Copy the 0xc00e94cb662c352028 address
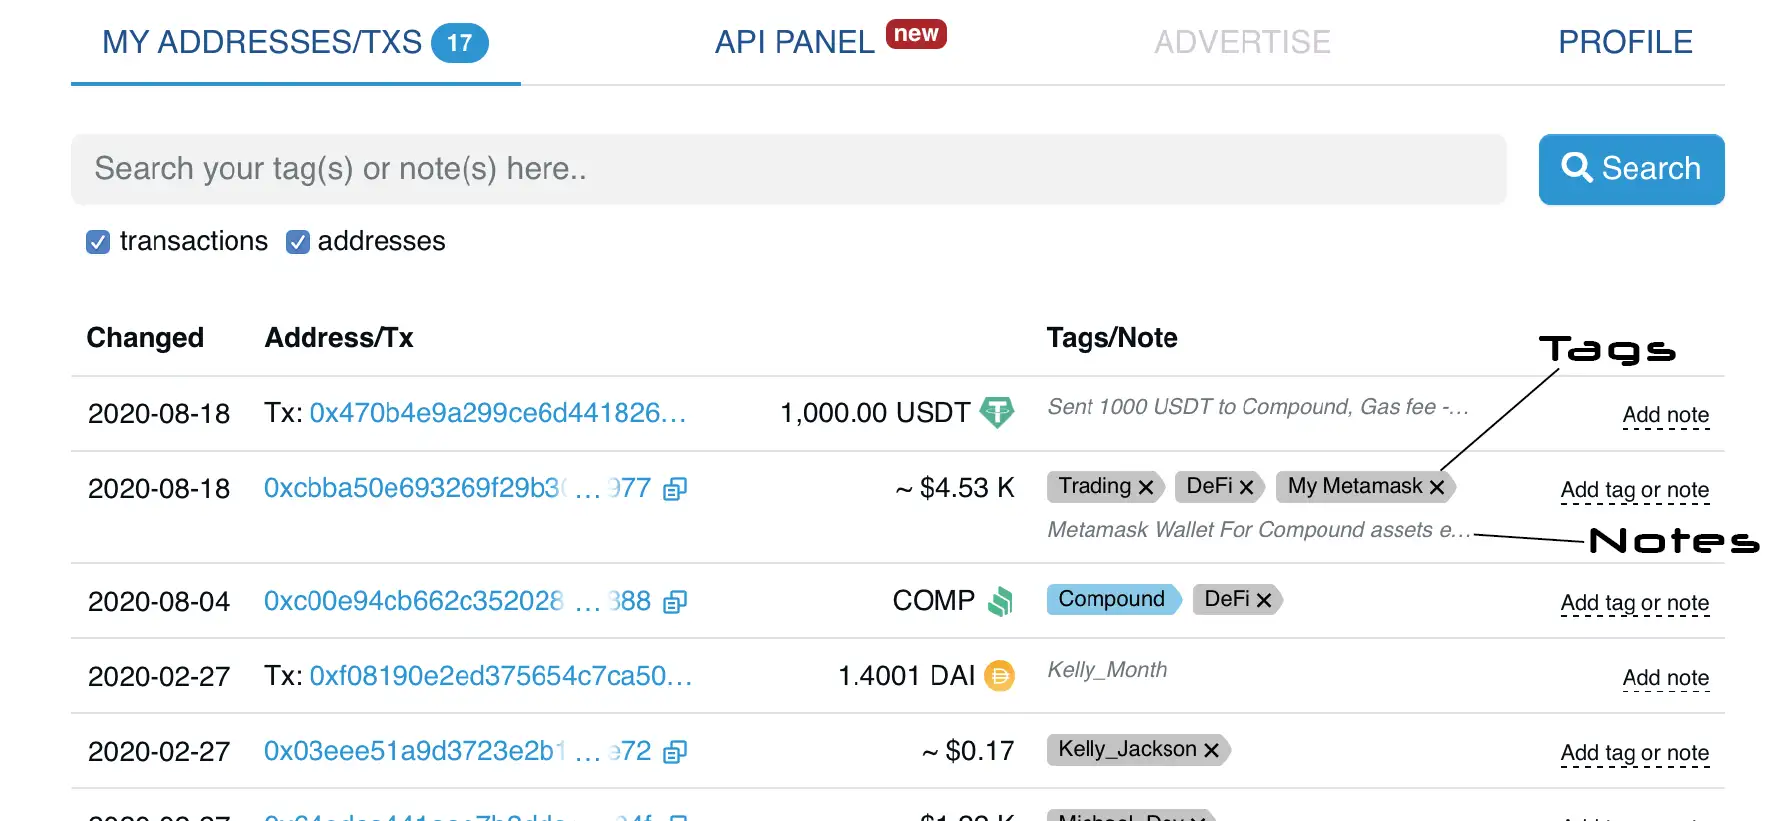Image resolution: width=1790 pixels, height=821 pixels. tap(675, 602)
